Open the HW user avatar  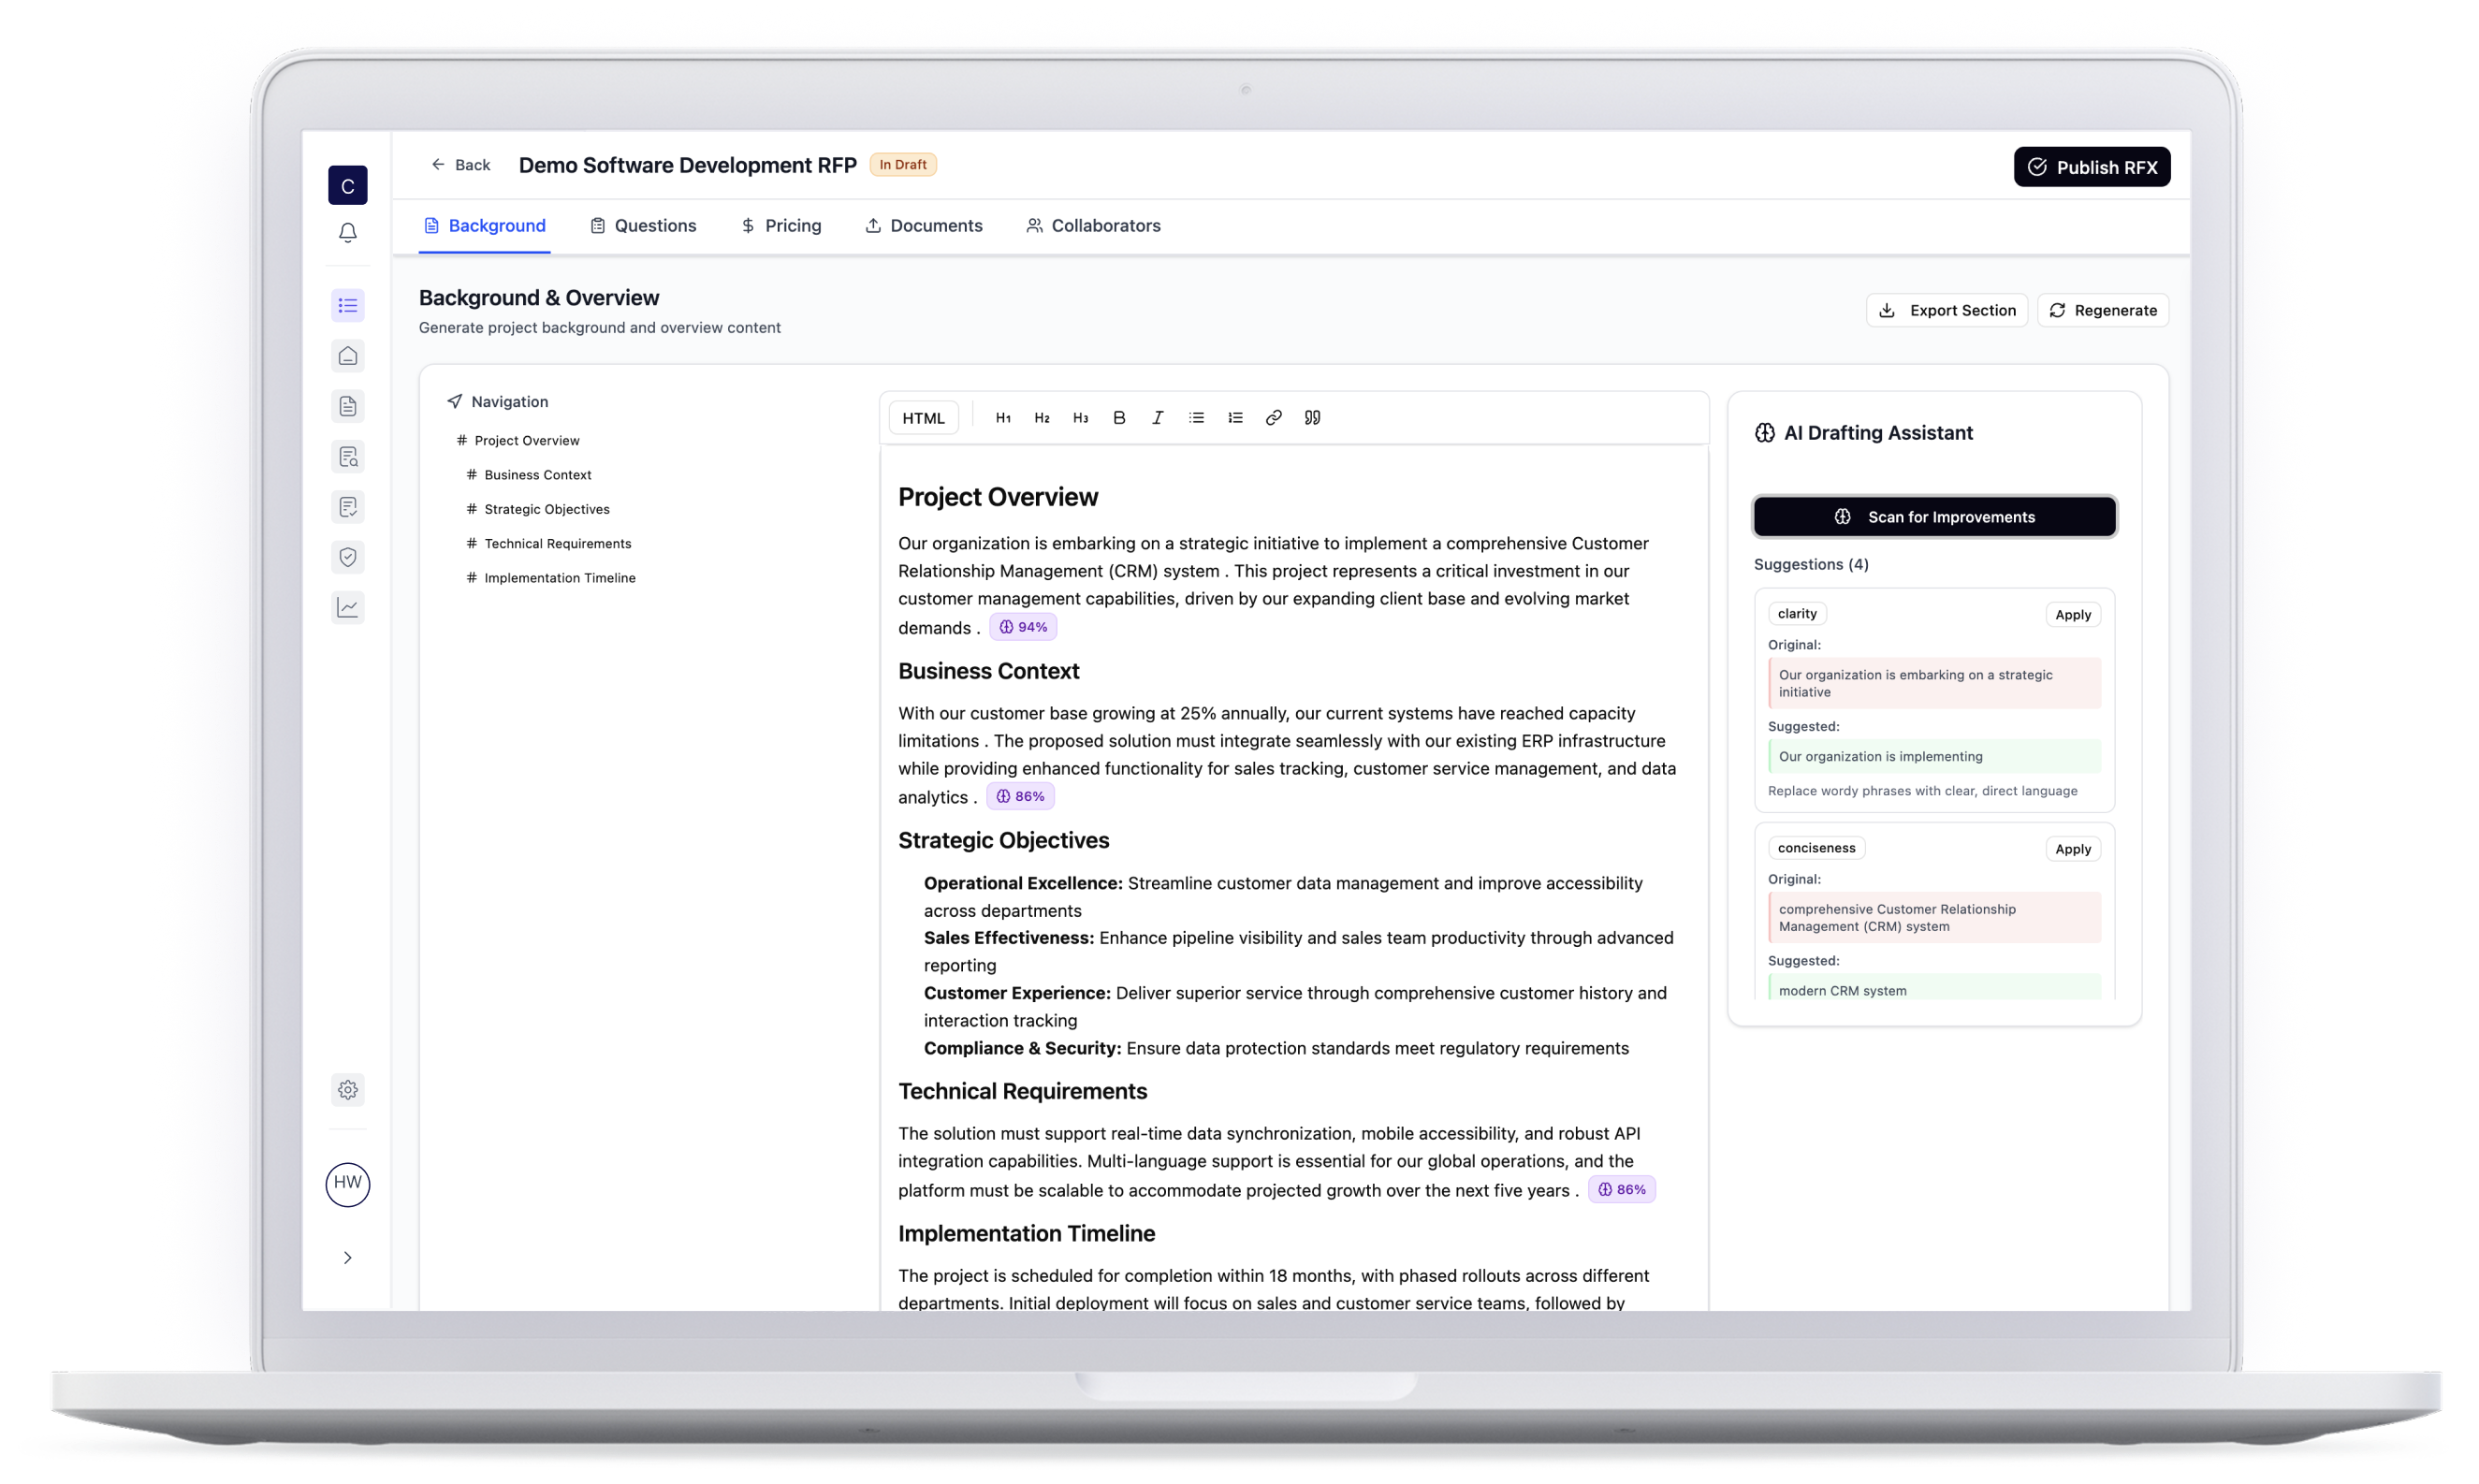pos(347,1183)
